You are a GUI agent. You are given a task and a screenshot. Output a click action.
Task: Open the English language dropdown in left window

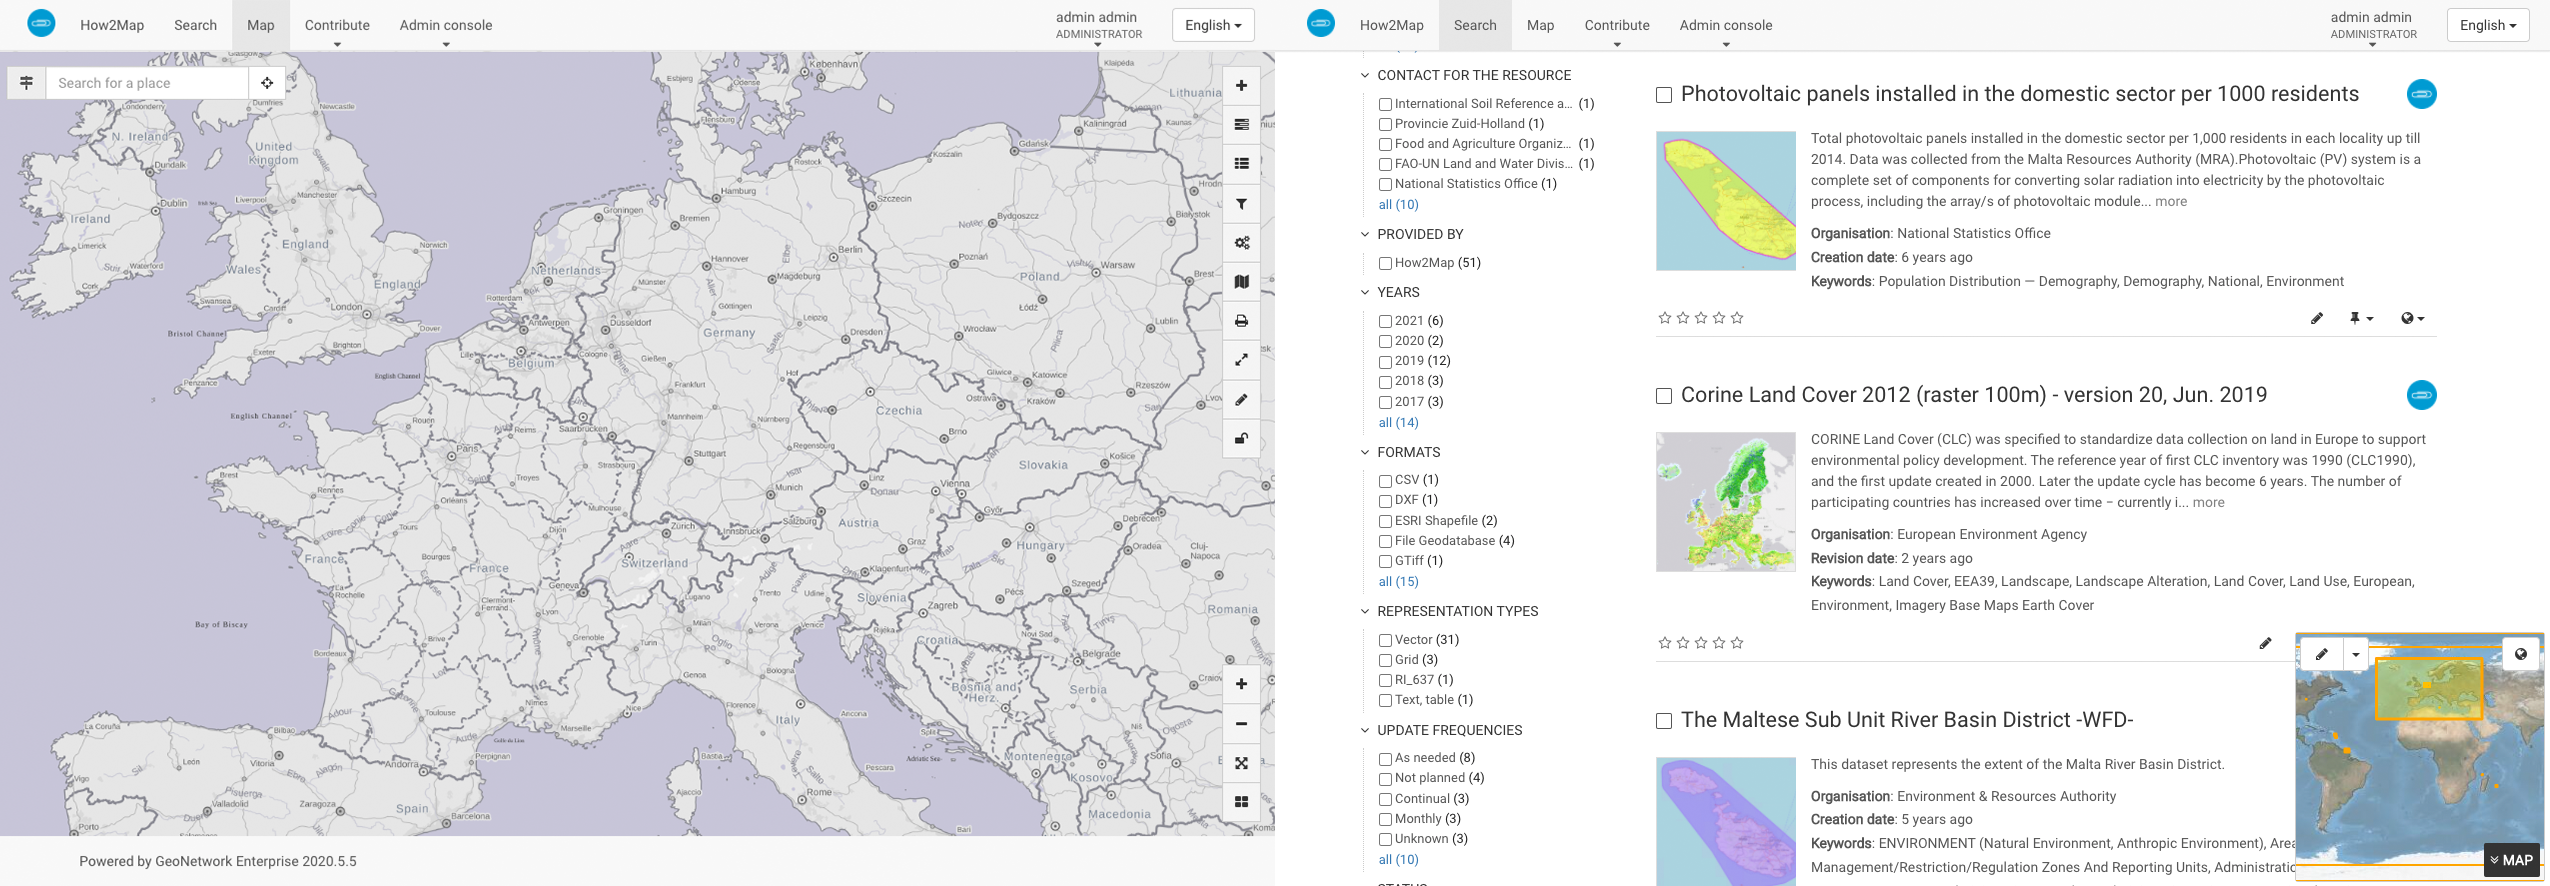(1213, 25)
